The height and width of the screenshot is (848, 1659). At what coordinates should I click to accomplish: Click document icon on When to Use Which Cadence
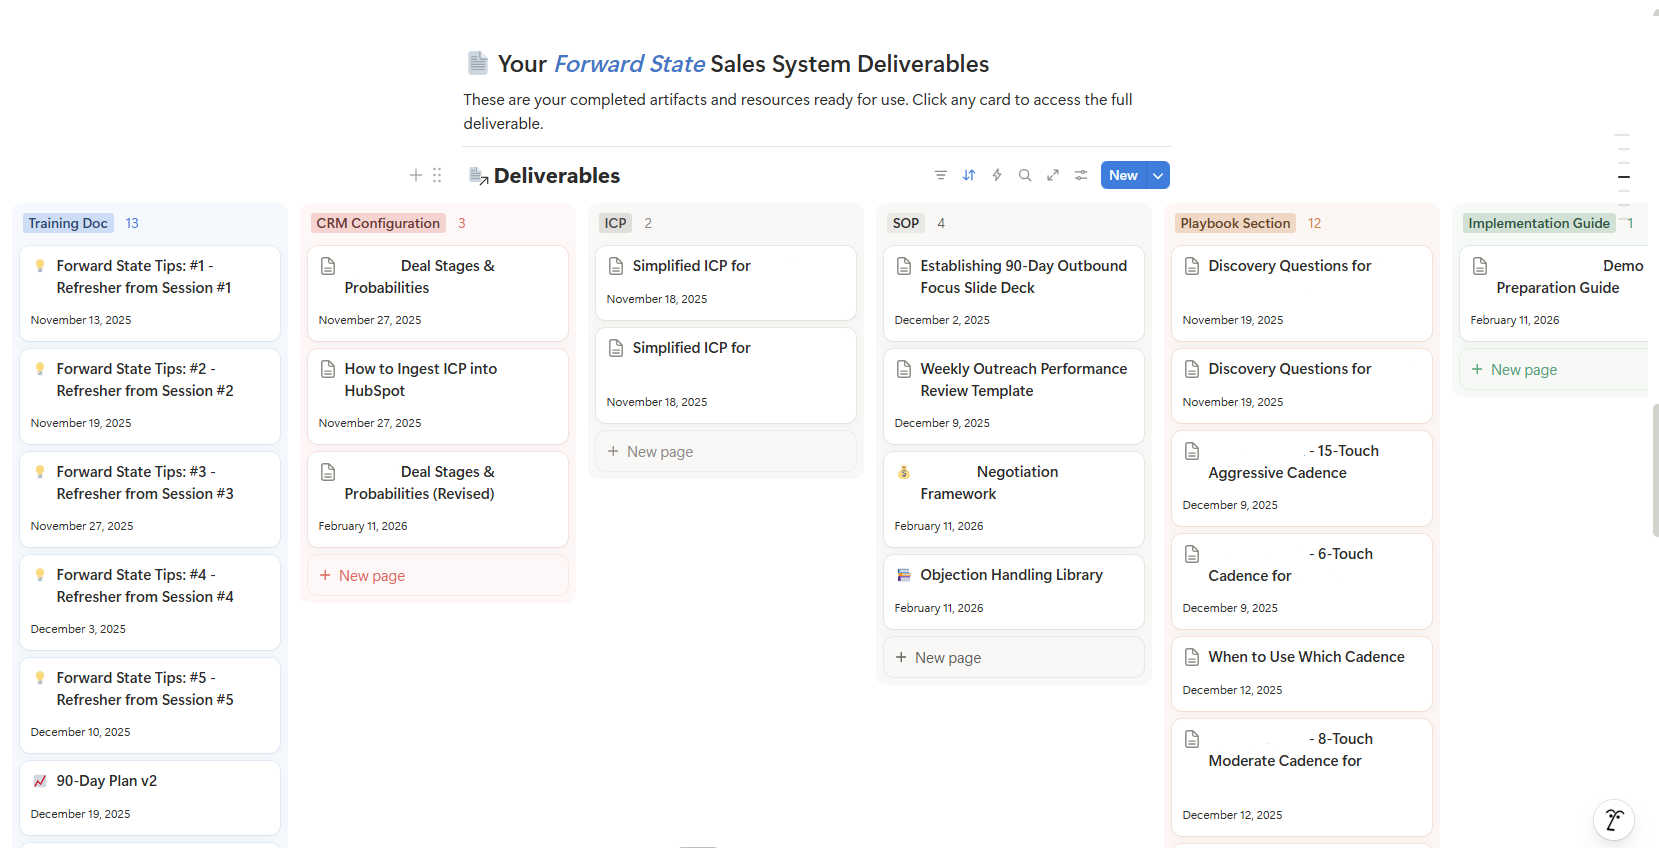click(x=1192, y=657)
